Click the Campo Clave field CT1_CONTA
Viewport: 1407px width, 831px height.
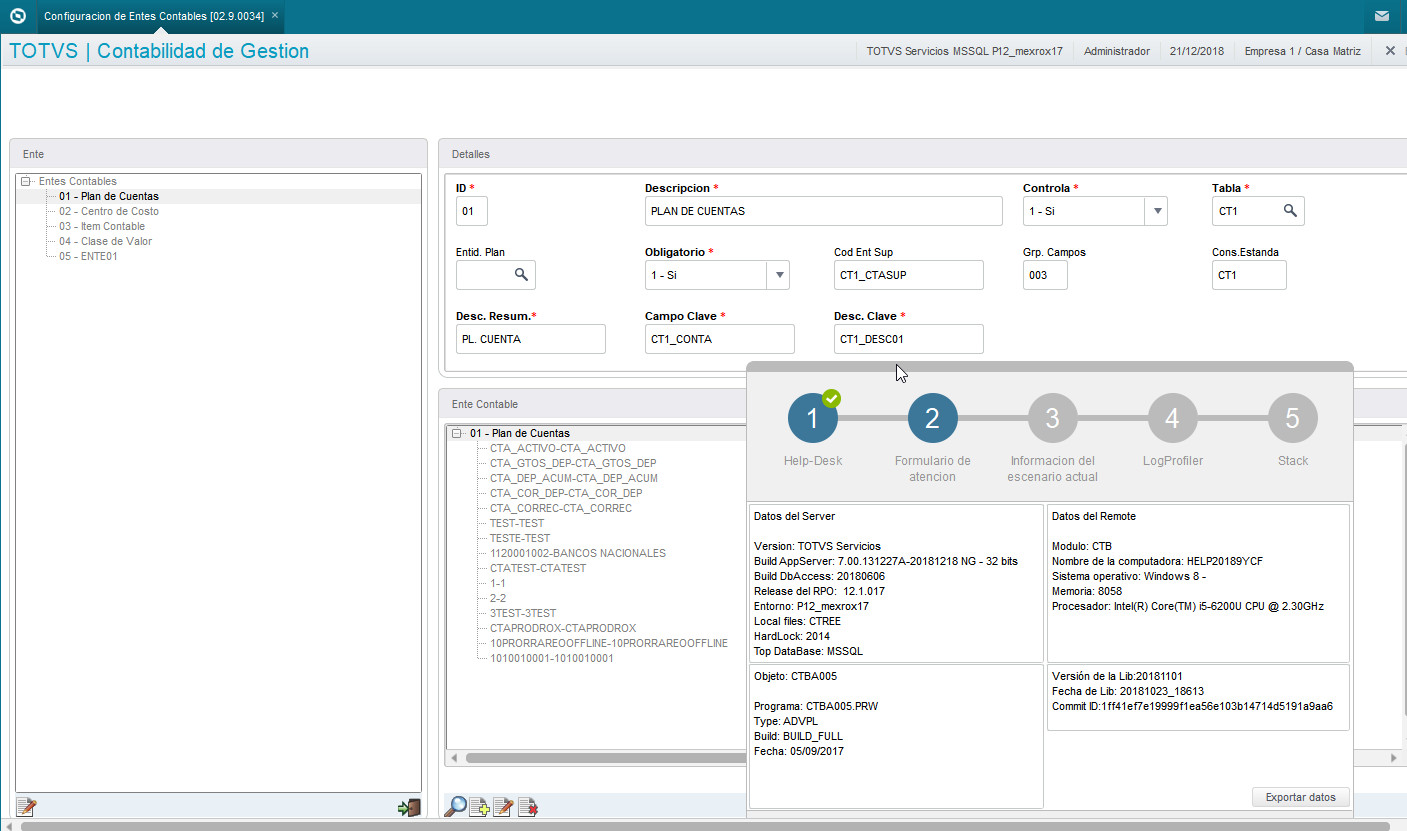[x=719, y=339]
